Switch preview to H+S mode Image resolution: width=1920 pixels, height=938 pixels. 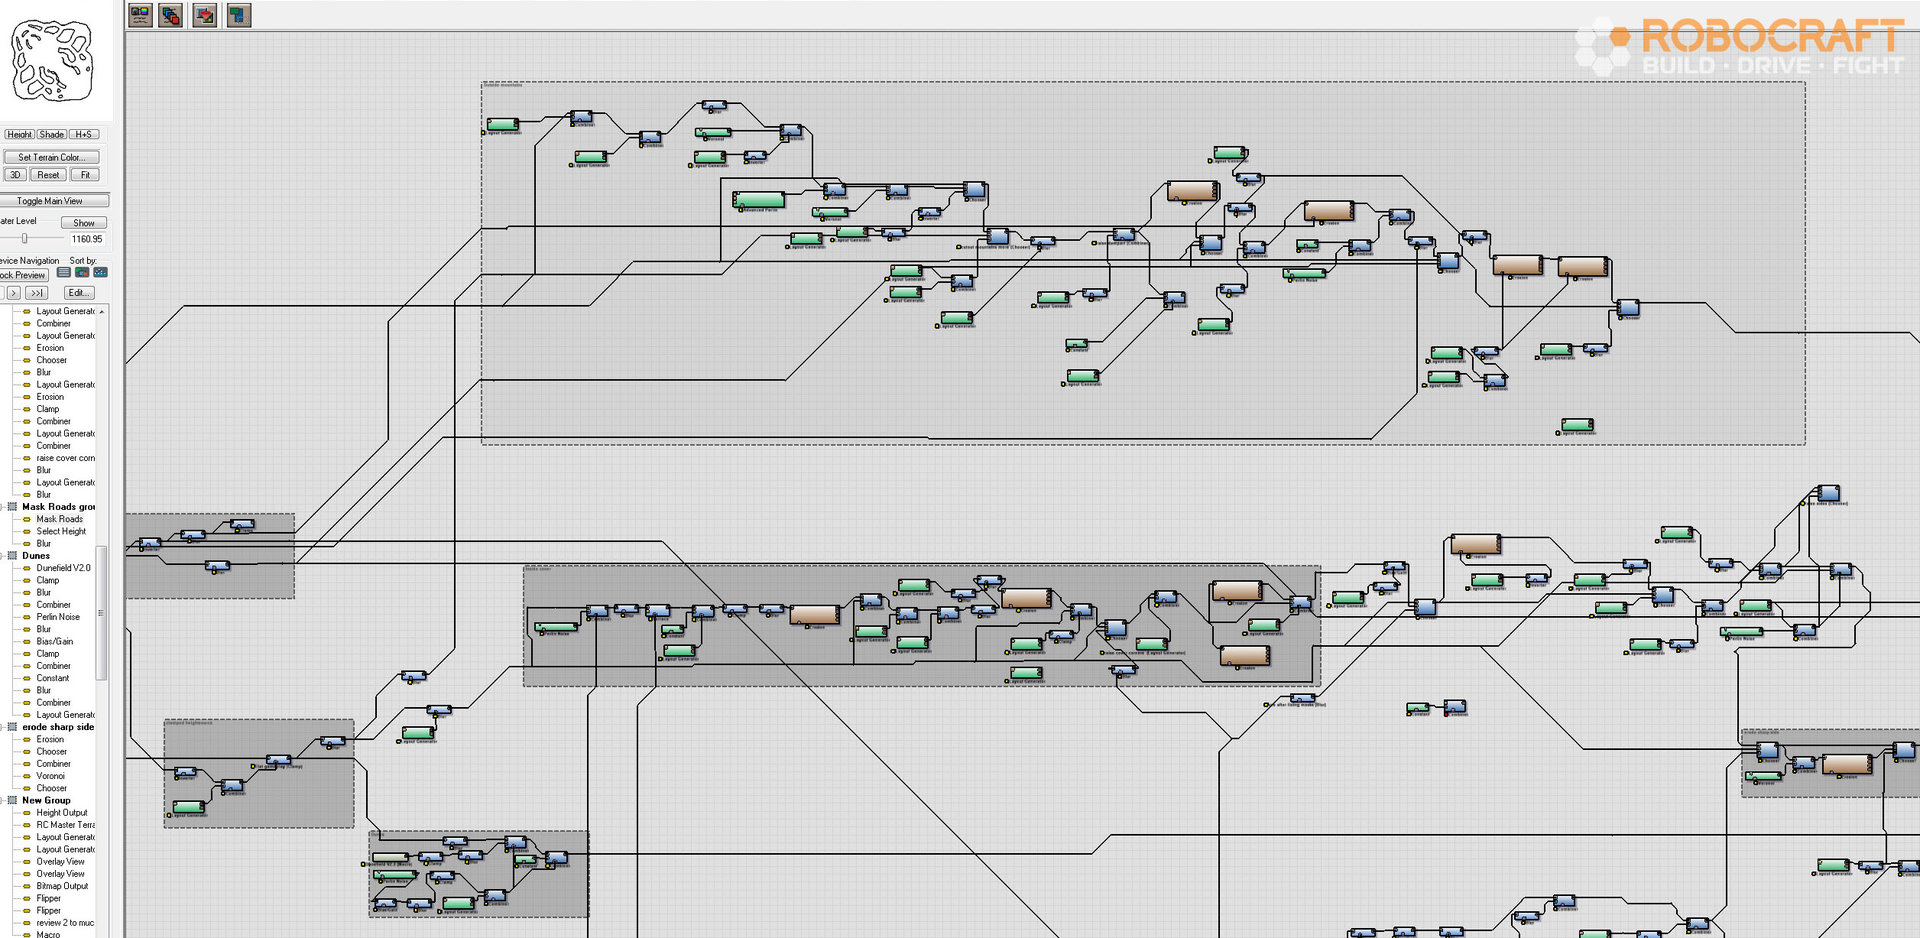tap(84, 134)
